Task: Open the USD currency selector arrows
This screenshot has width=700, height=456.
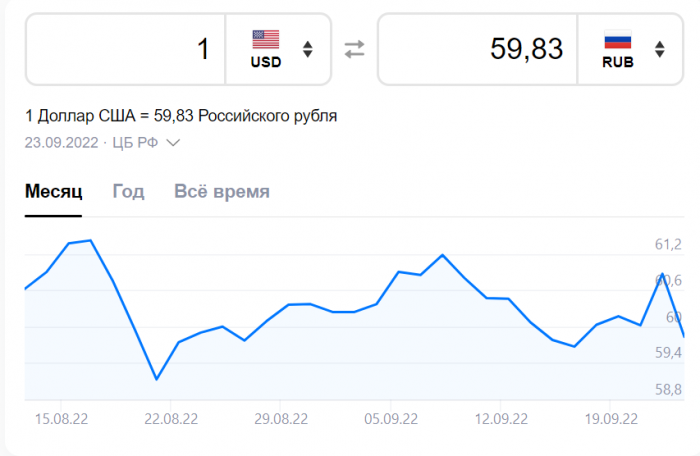Action: pos(308,49)
